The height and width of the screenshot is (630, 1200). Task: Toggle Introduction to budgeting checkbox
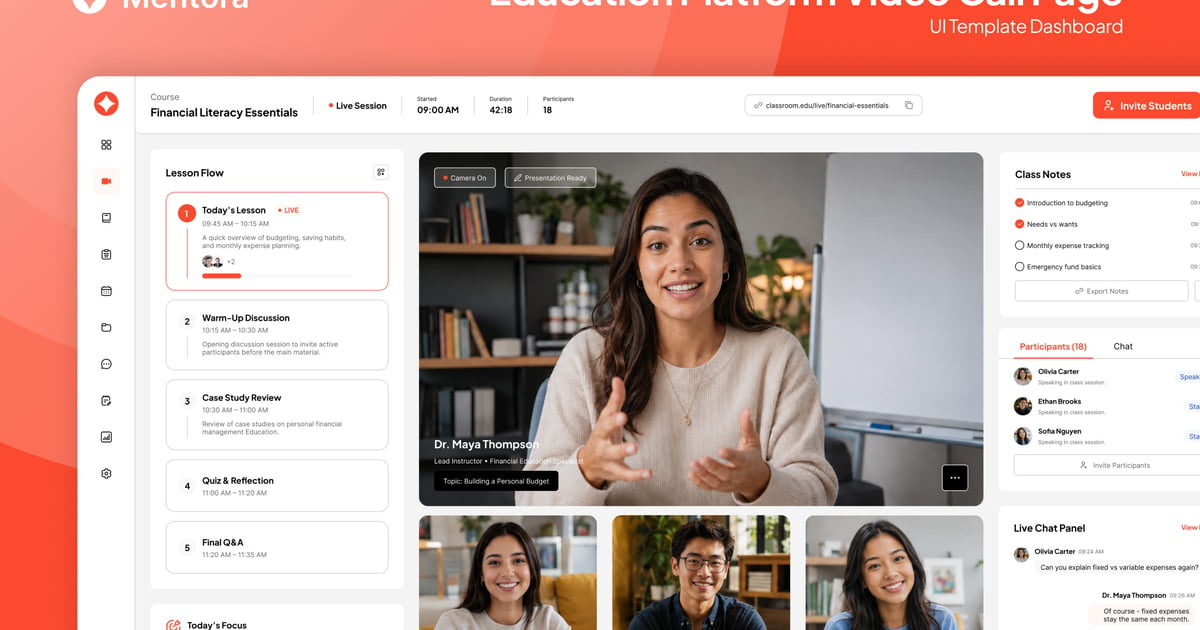tap(1020, 203)
